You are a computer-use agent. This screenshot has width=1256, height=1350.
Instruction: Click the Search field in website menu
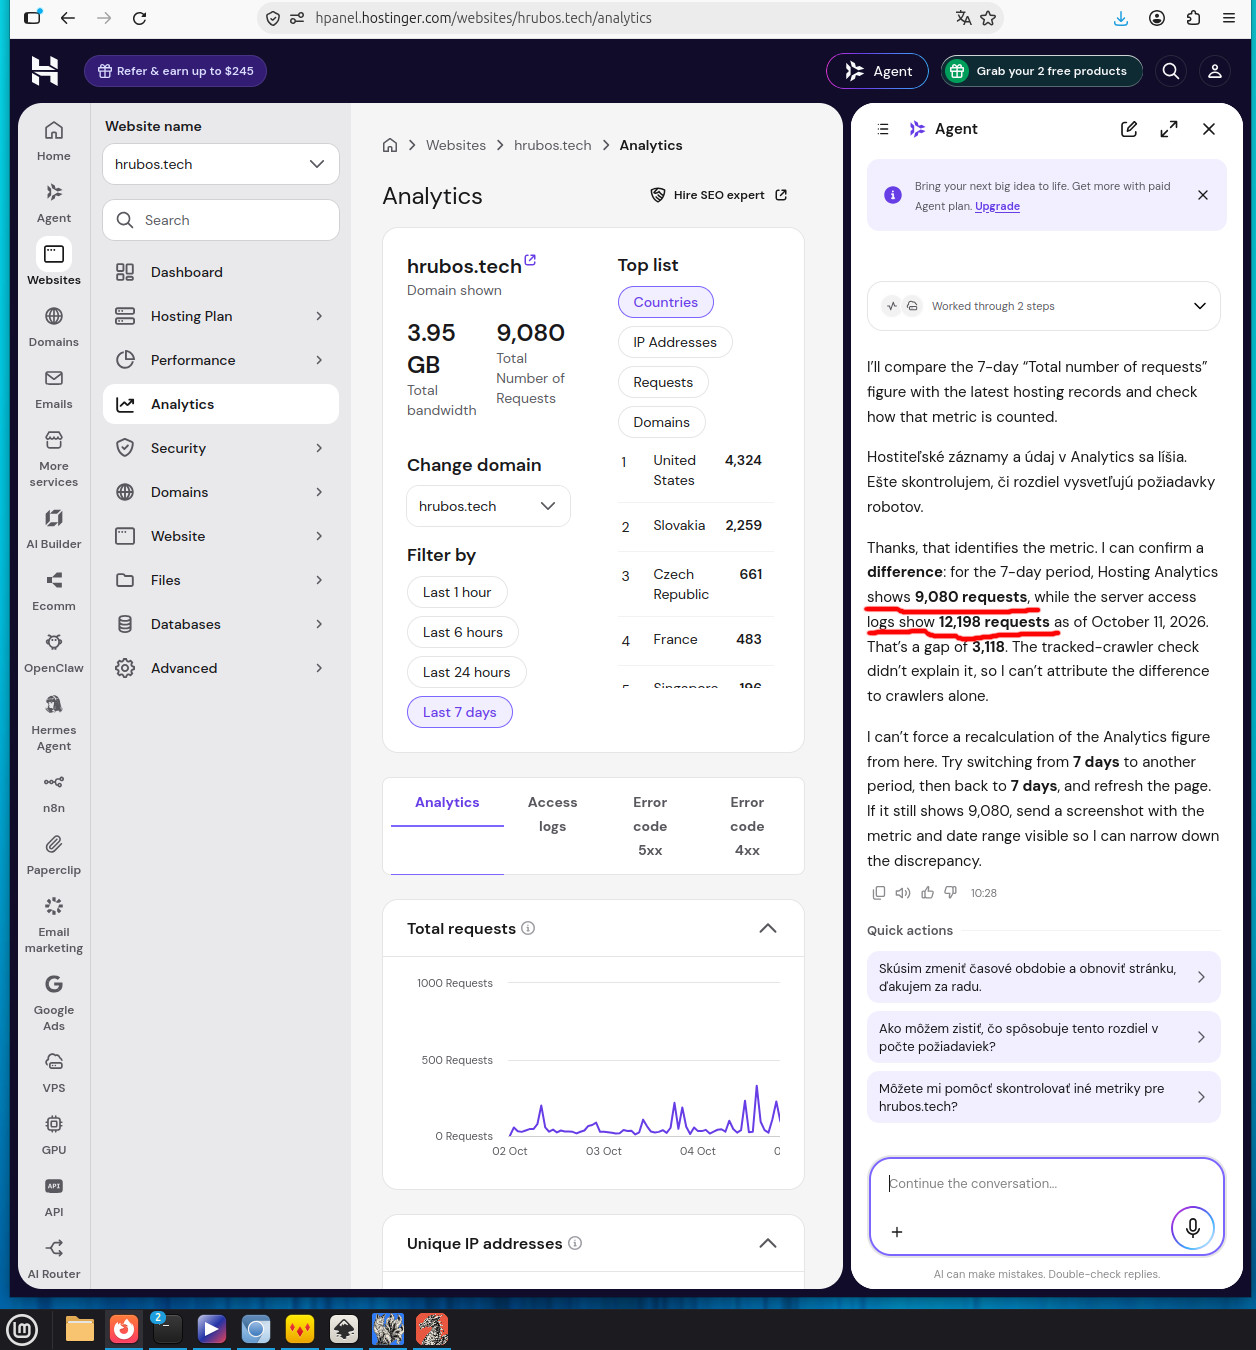pos(221,220)
